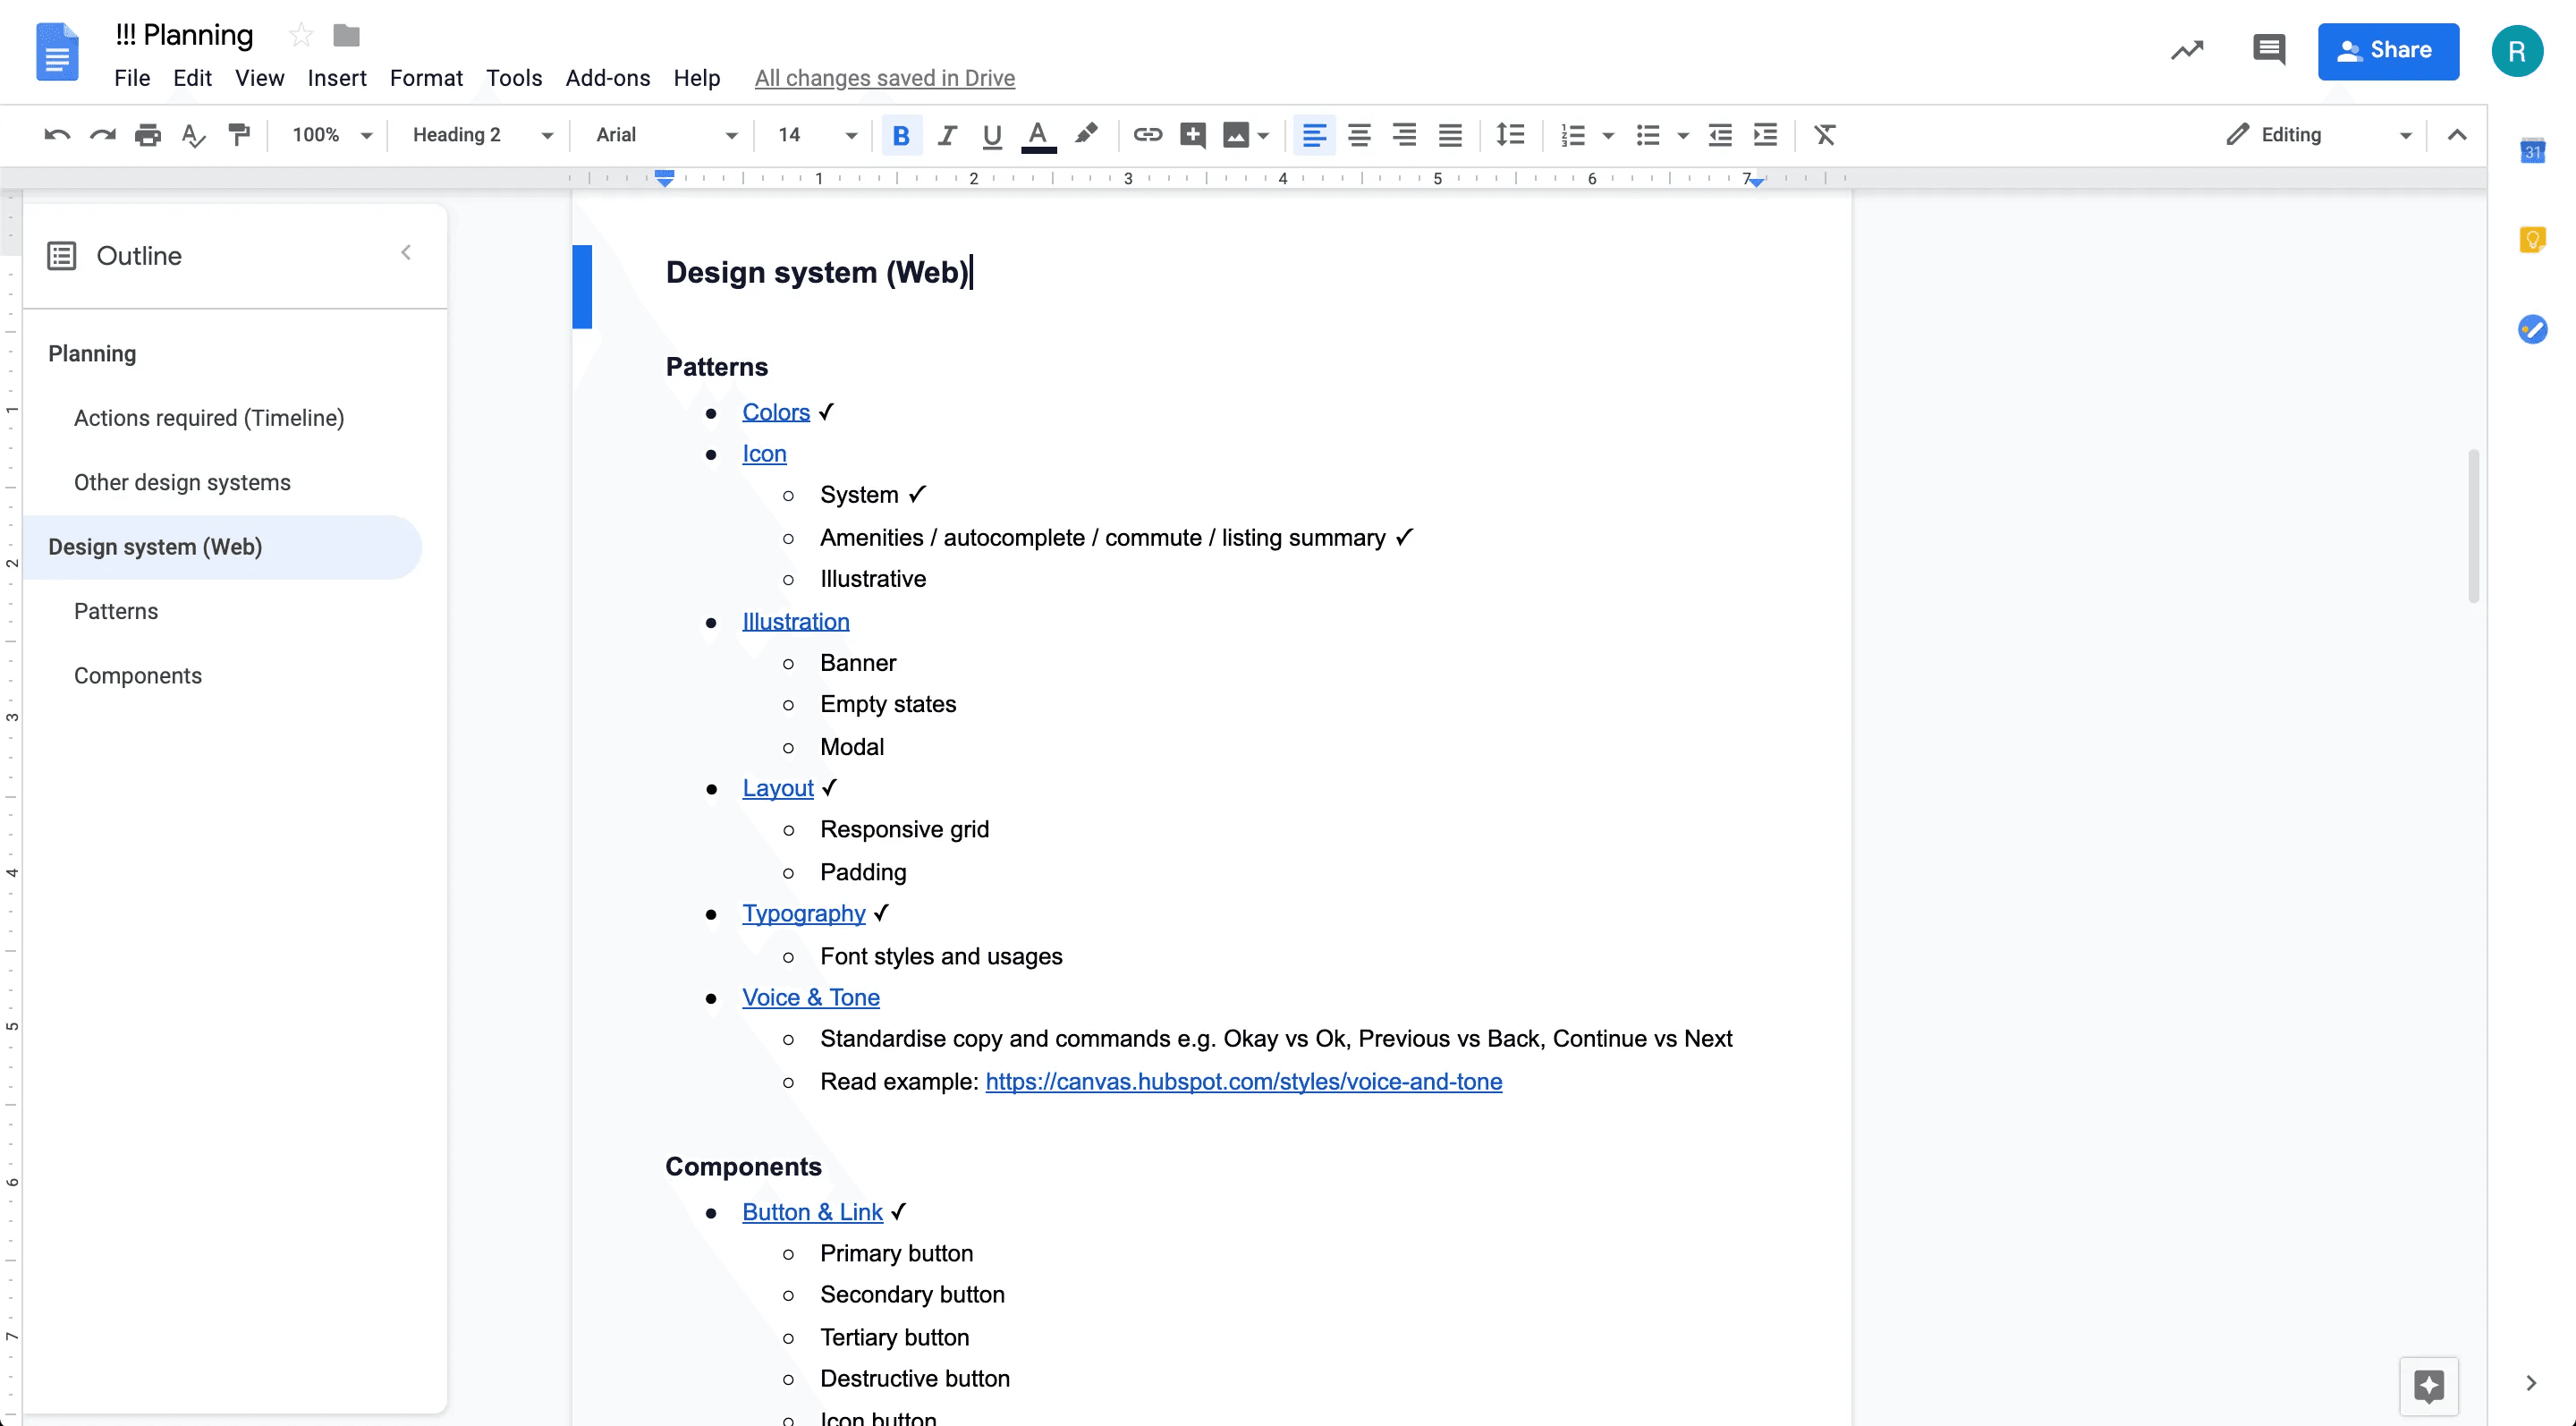Click the Insert link icon
The height and width of the screenshot is (1426, 2576).
(x=1147, y=135)
